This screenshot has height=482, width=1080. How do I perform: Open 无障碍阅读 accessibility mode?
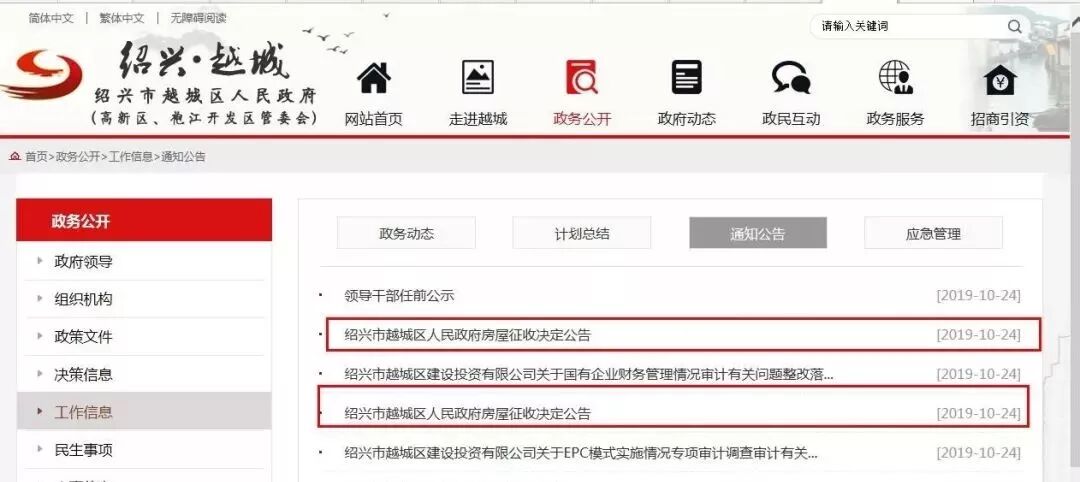pos(198,18)
